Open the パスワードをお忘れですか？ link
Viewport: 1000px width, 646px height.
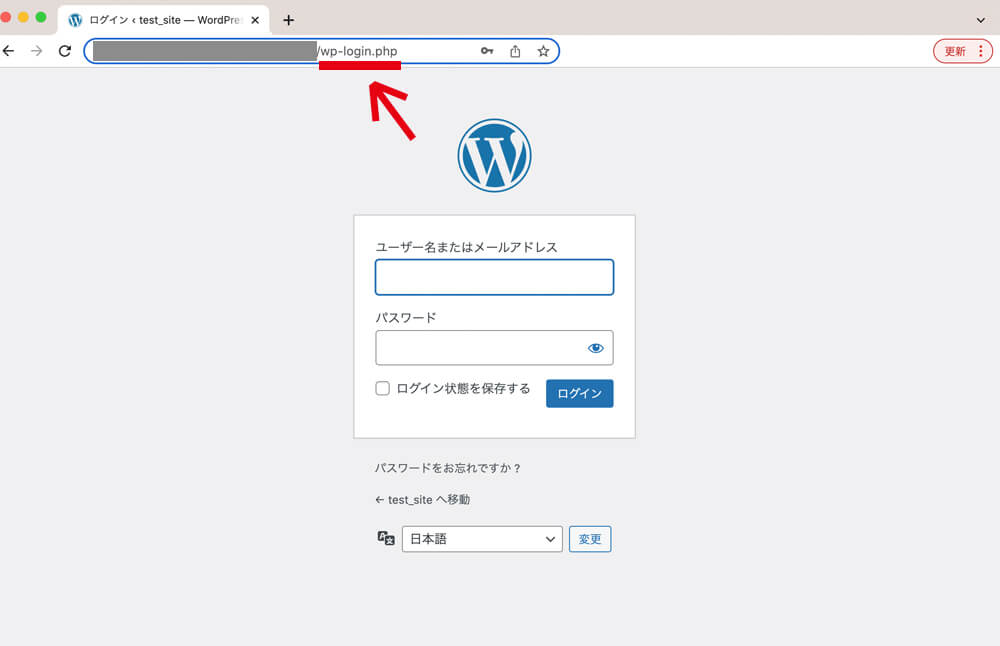coord(448,468)
